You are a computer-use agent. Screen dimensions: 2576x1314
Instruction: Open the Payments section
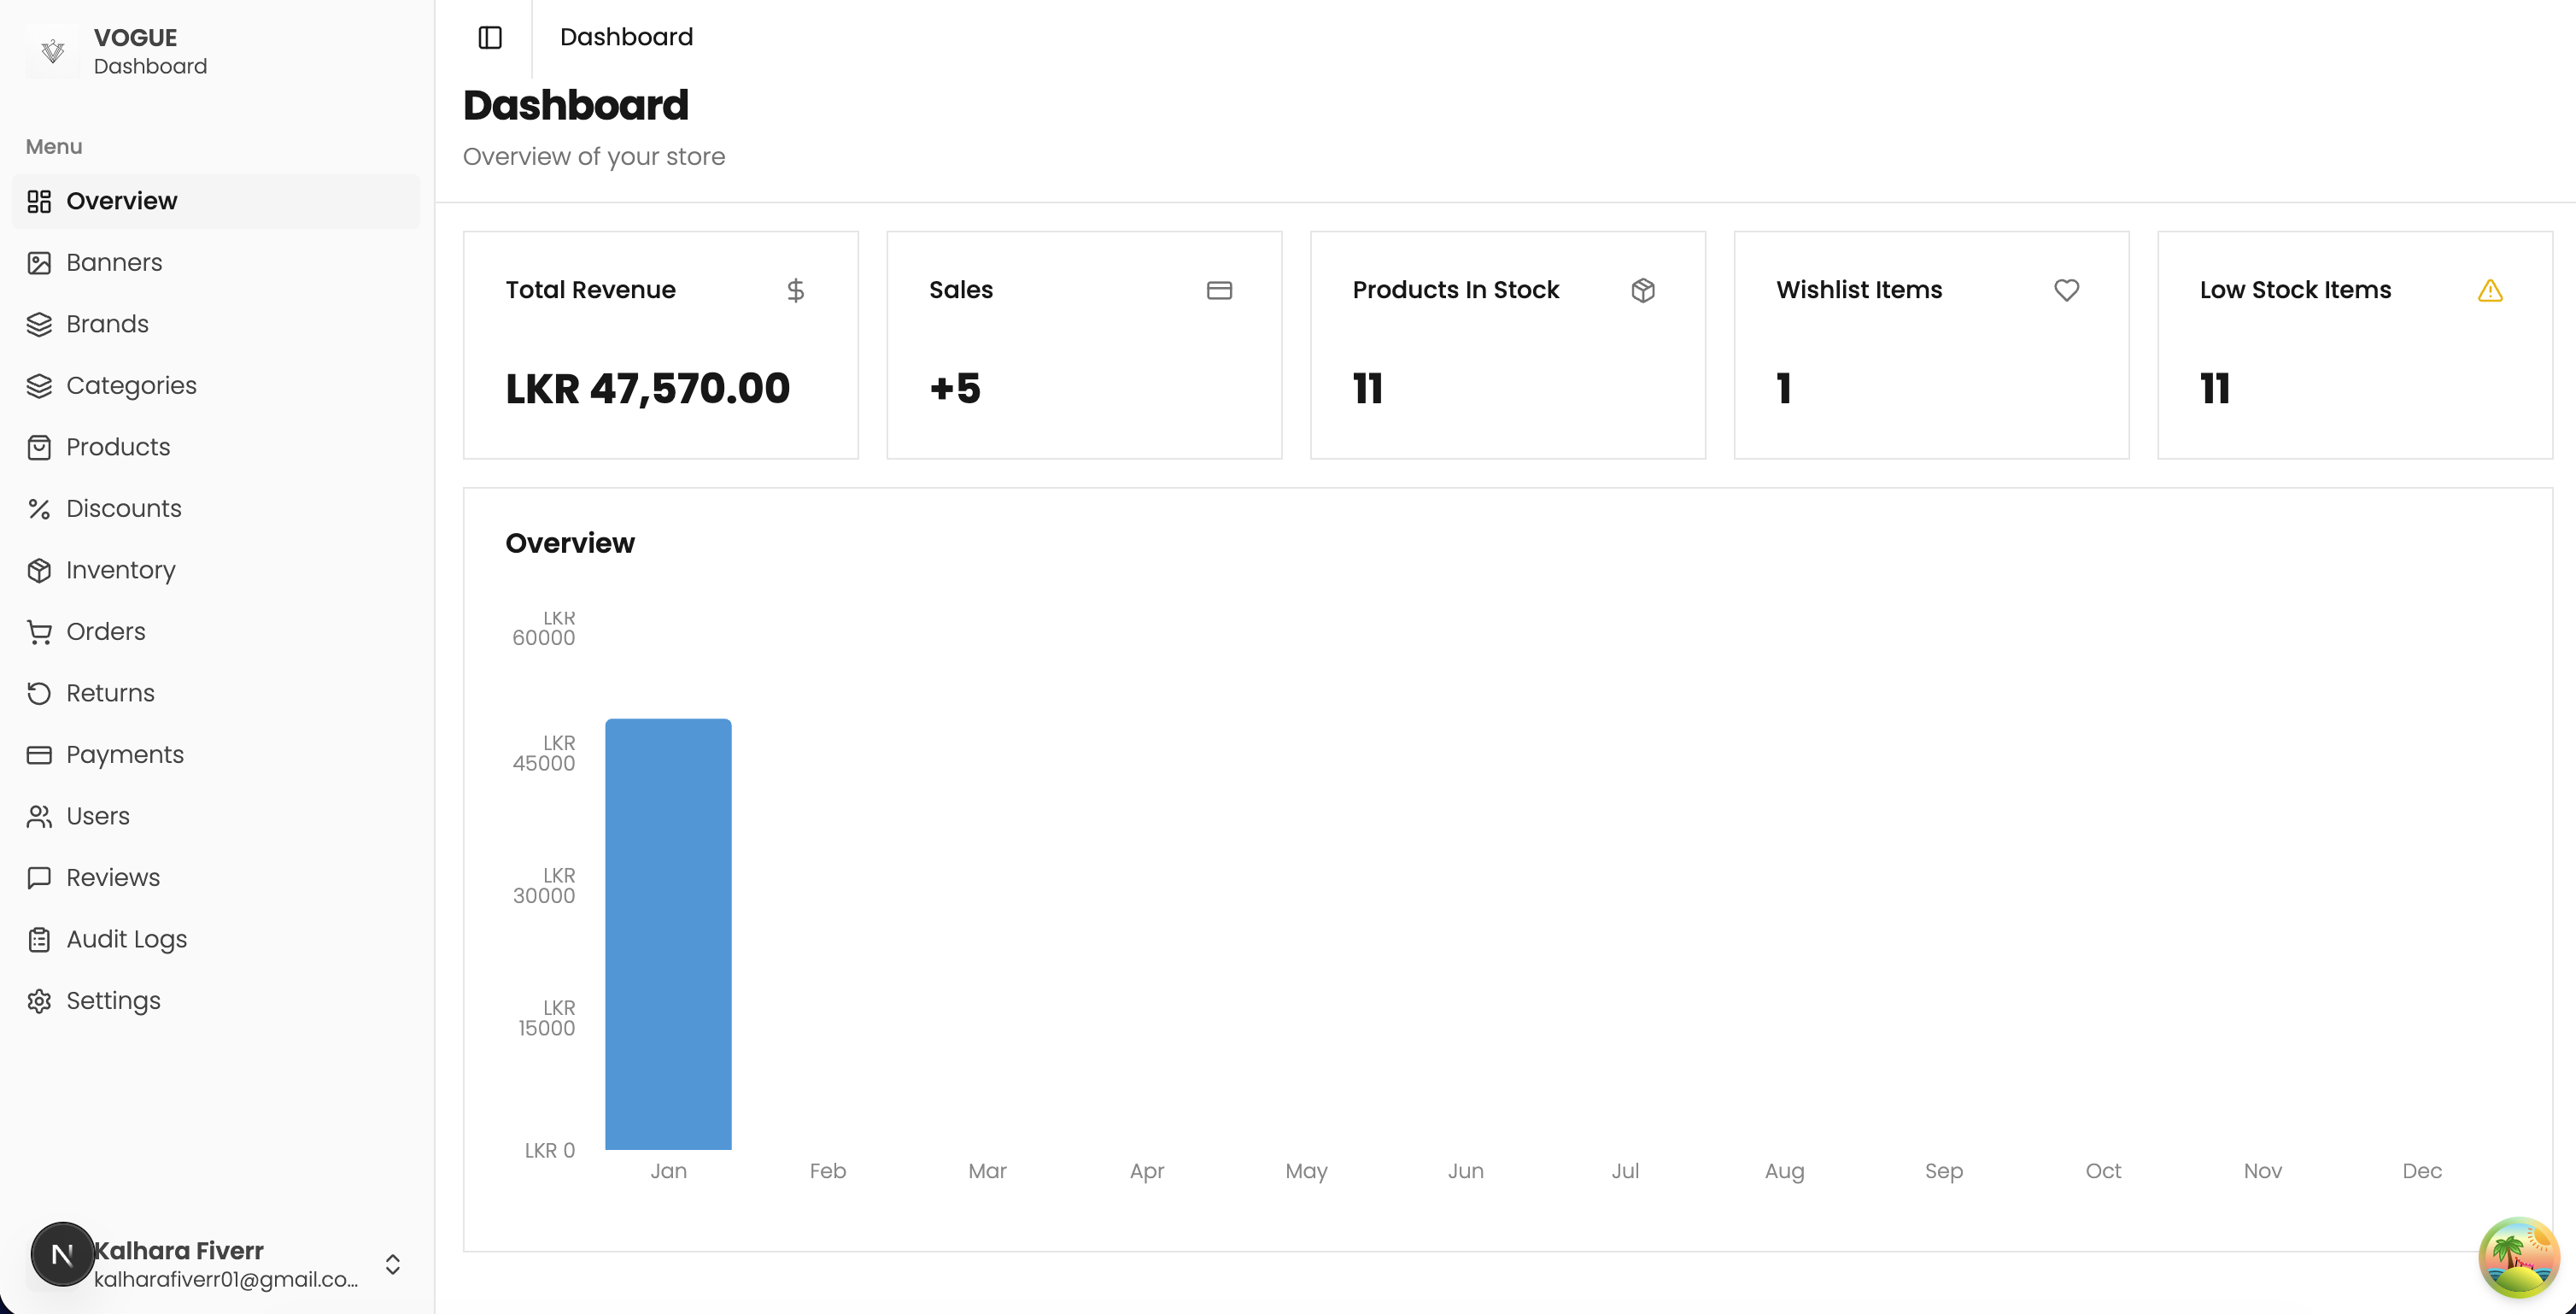pyautogui.click(x=125, y=755)
